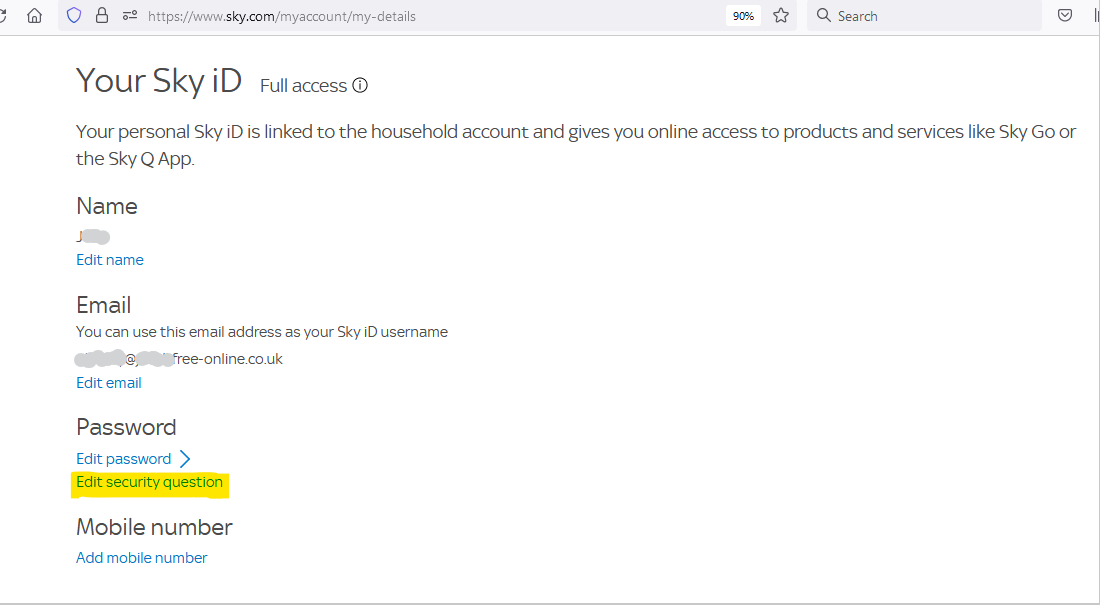Click the info icon next to Full access
Viewport: 1100px width, 605px height.
tap(360, 86)
